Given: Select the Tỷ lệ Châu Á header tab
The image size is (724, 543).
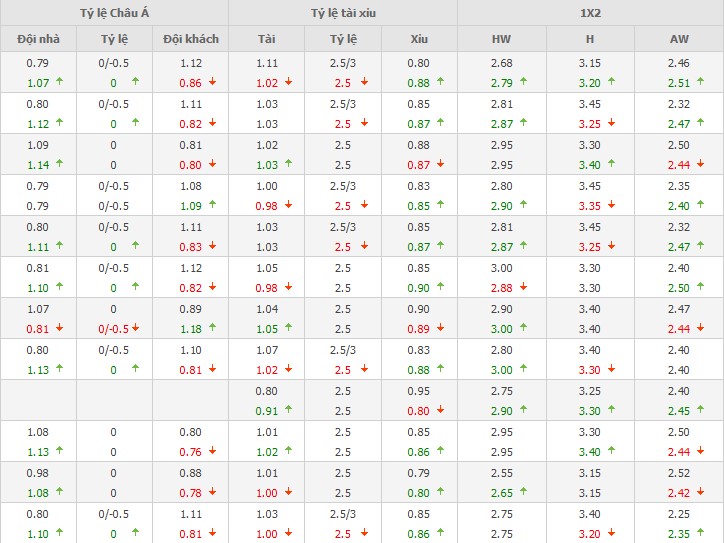Looking at the screenshot, I should 113,12.
